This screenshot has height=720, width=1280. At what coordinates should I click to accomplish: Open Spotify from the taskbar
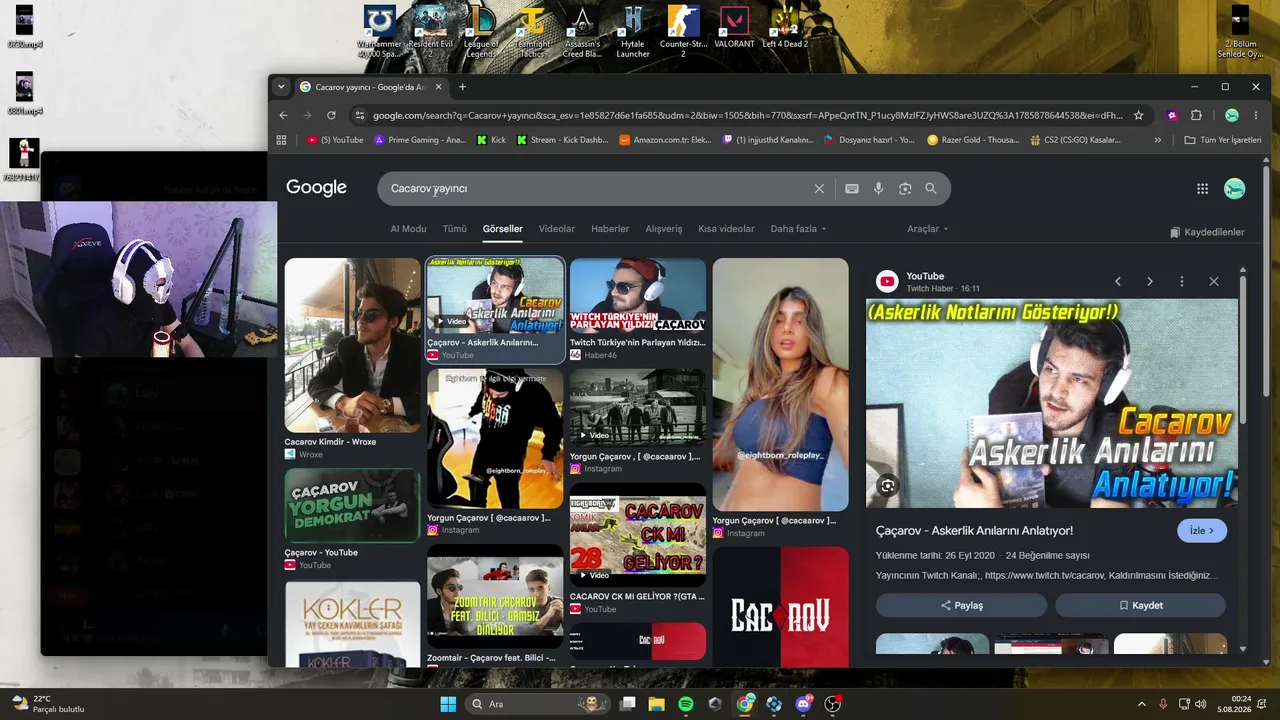click(686, 704)
